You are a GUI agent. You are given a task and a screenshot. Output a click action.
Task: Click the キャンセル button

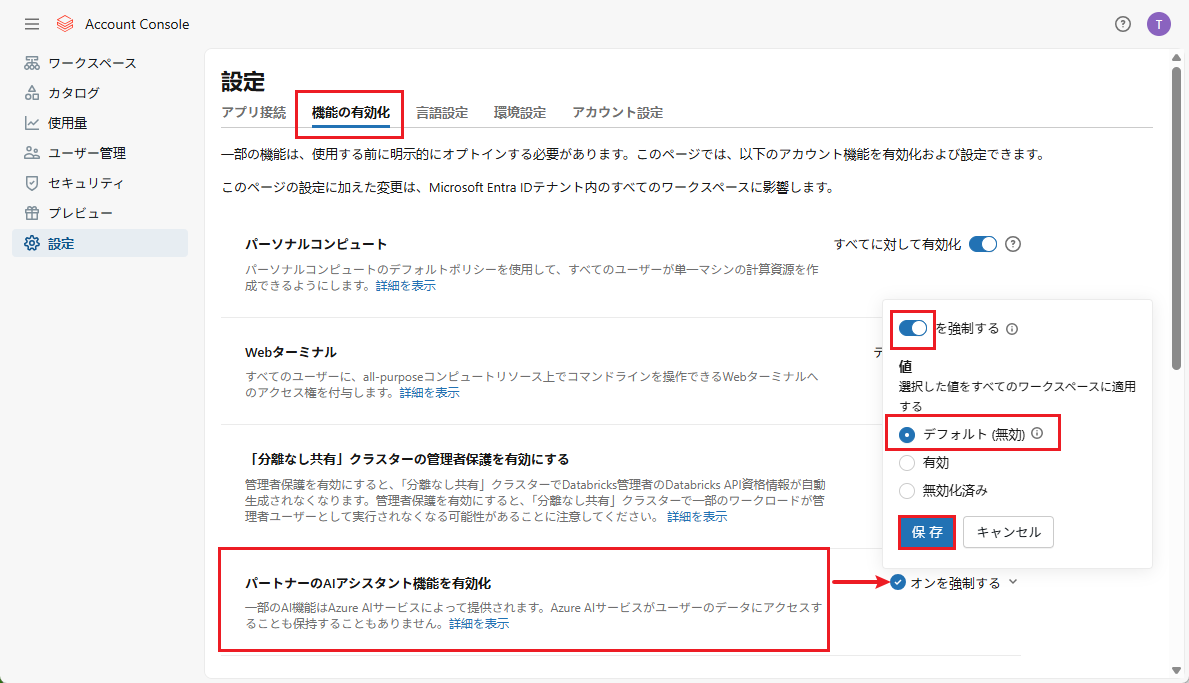click(x=1008, y=533)
